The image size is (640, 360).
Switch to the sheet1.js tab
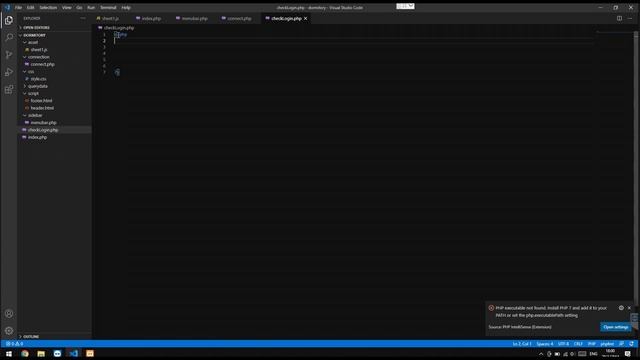(x=110, y=18)
